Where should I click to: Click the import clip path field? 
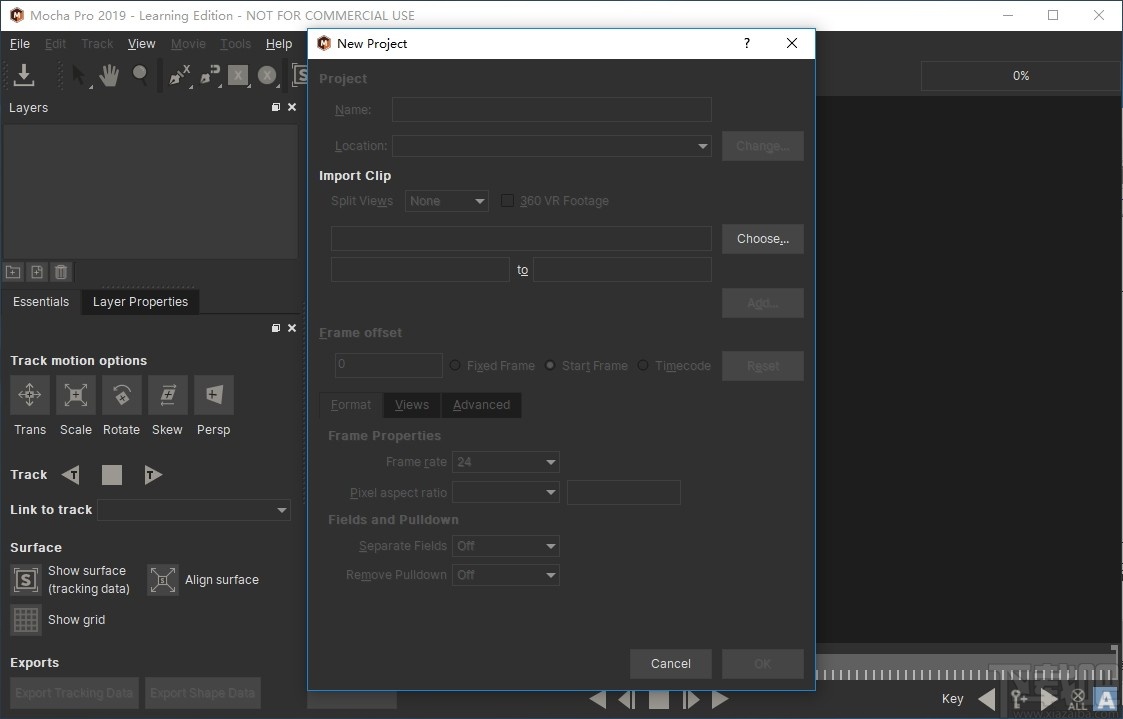tap(521, 238)
